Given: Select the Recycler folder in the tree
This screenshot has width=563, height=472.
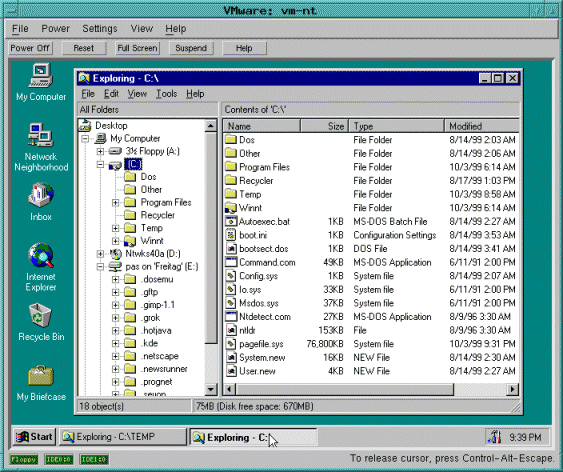Looking at the screenshot, I should [158, 215].
